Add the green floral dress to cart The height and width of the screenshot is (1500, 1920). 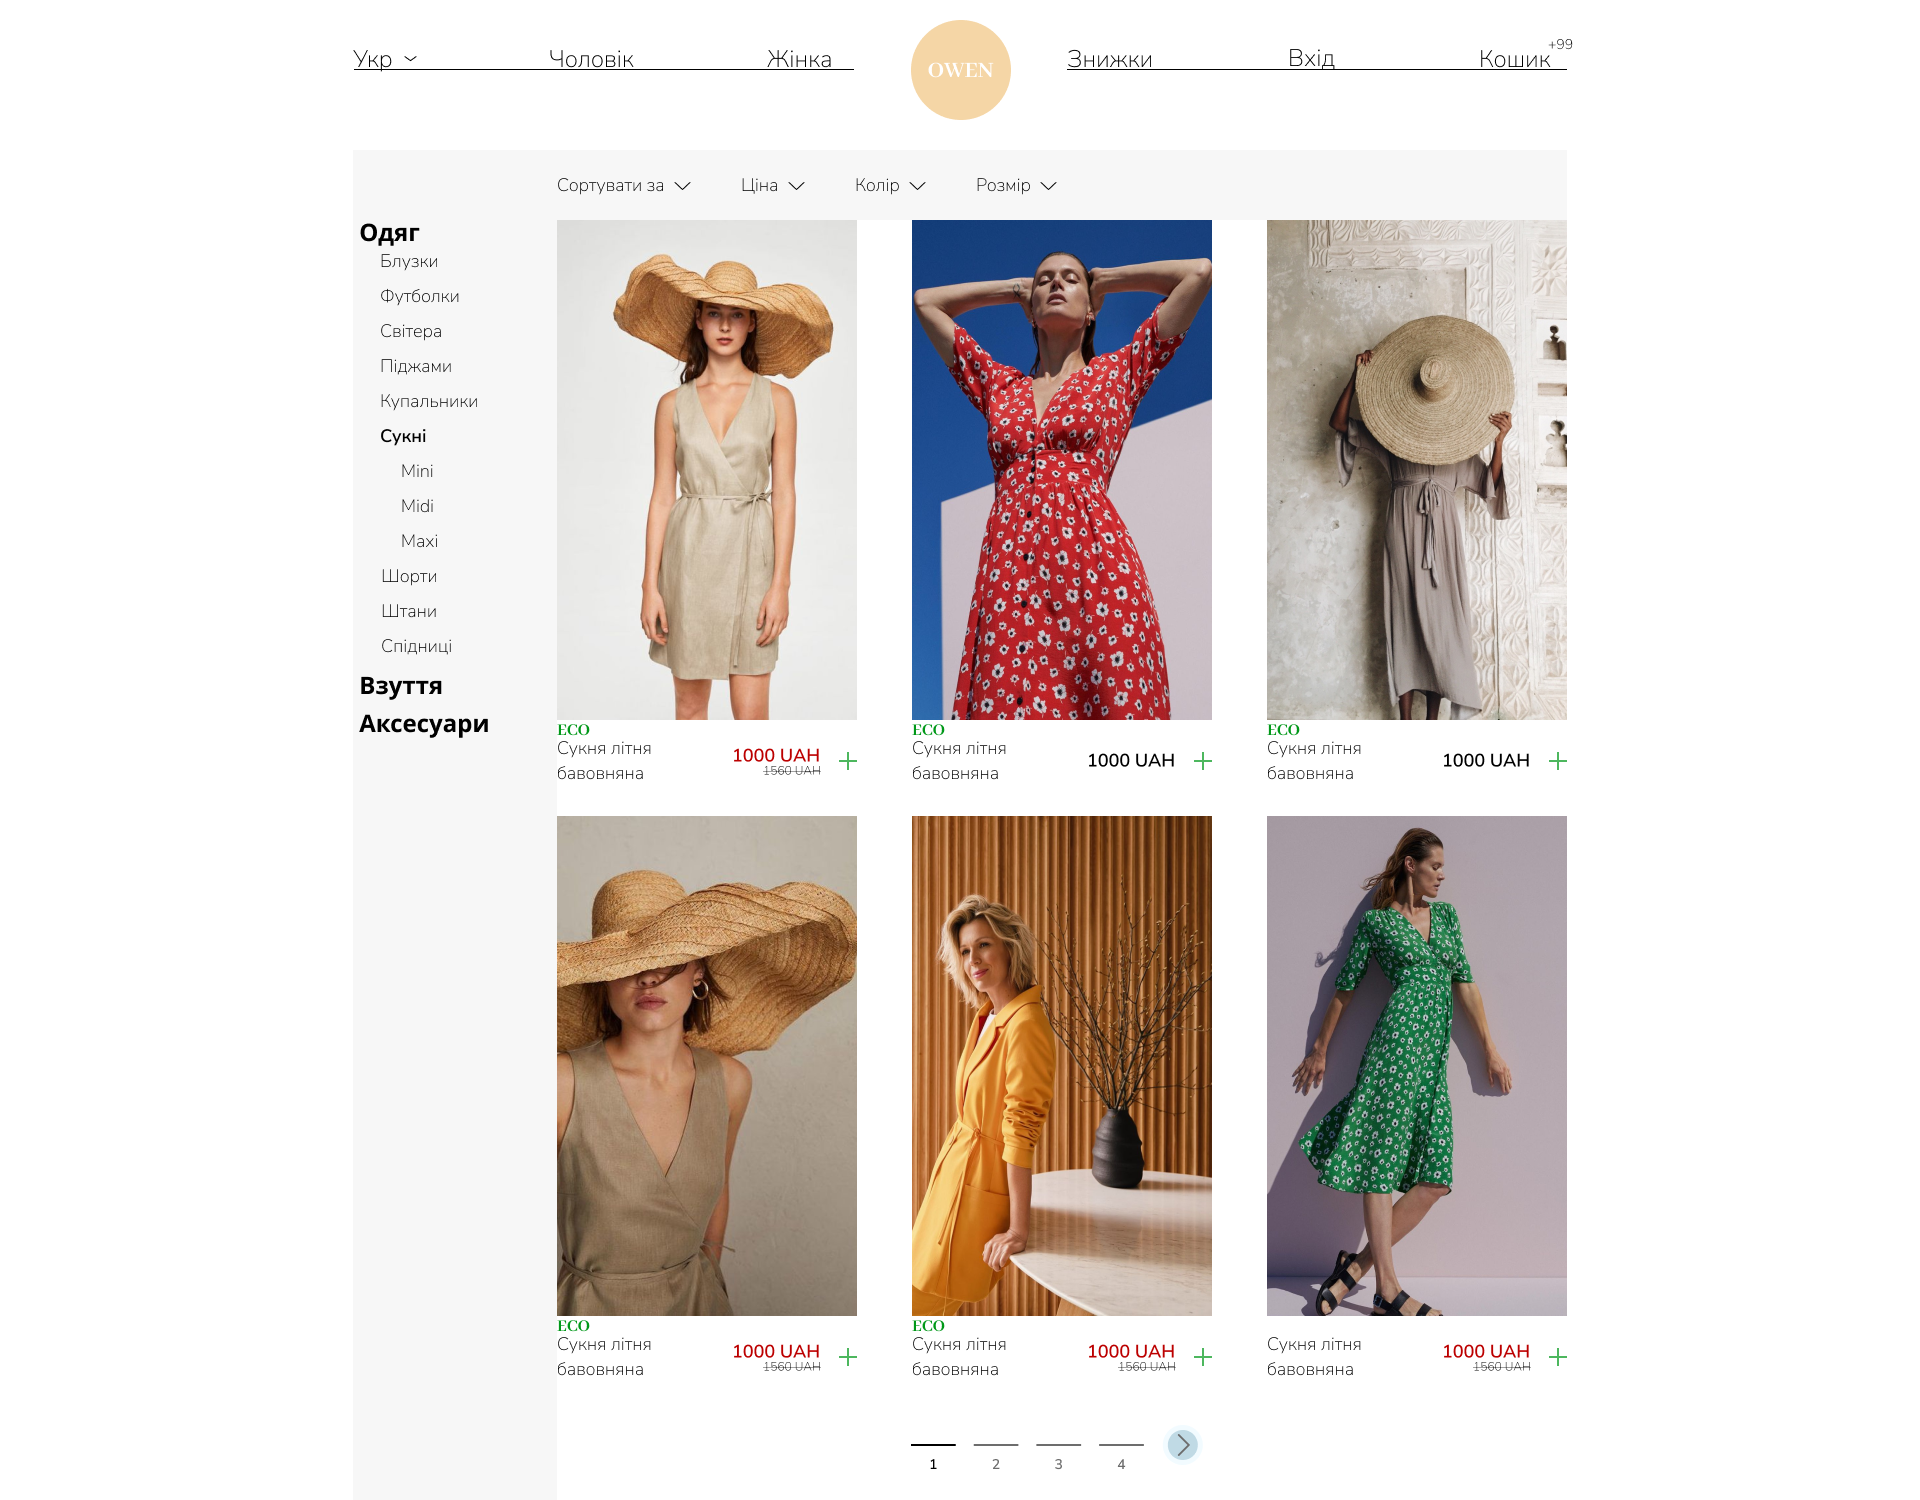[1557, 1357]
